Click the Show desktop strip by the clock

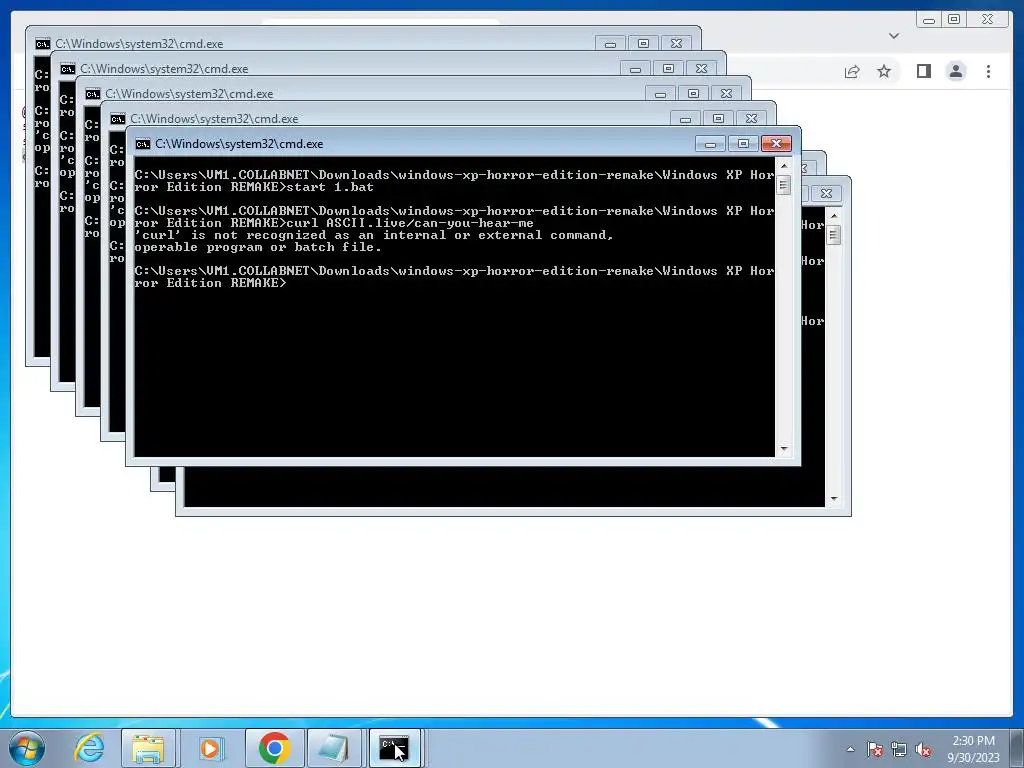[1017, 748]
